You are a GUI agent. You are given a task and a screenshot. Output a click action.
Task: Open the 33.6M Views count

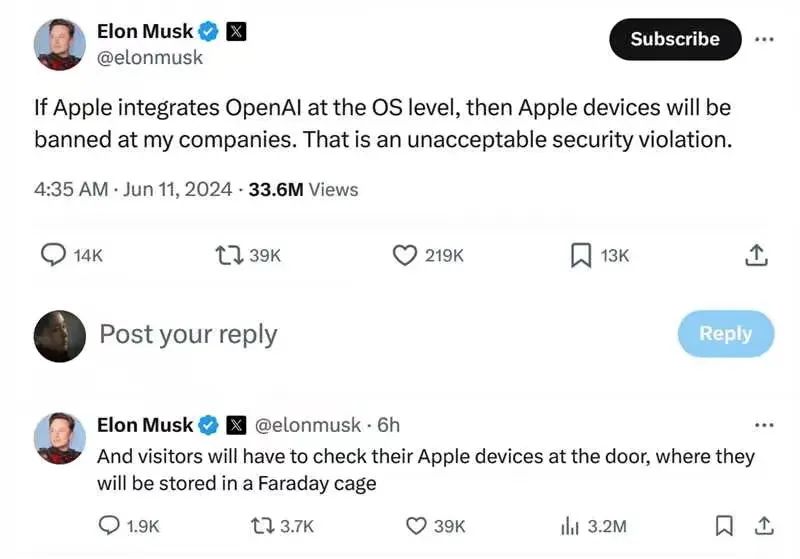tap(303, 189)
